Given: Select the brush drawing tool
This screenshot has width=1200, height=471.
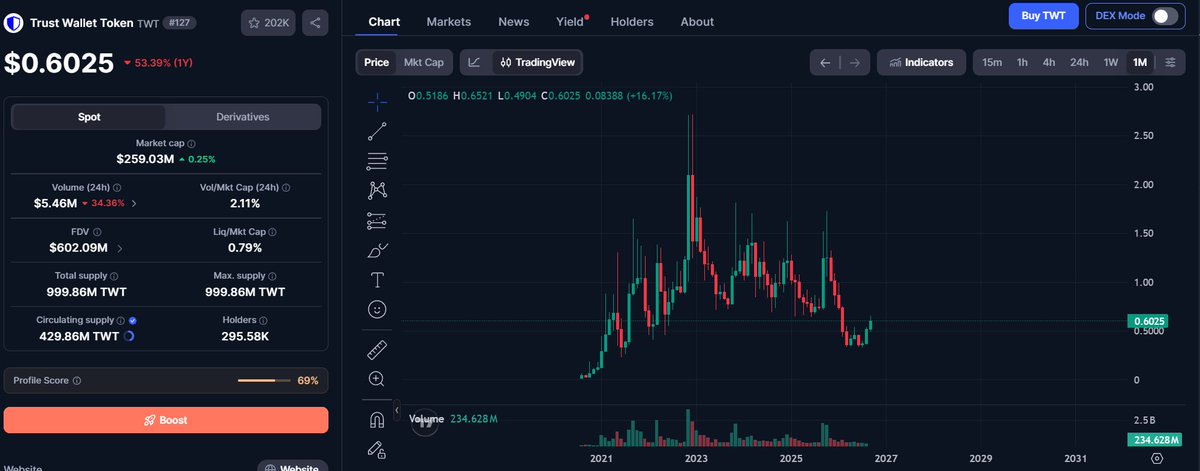Looking at the screenshot, I should [377, 250].
